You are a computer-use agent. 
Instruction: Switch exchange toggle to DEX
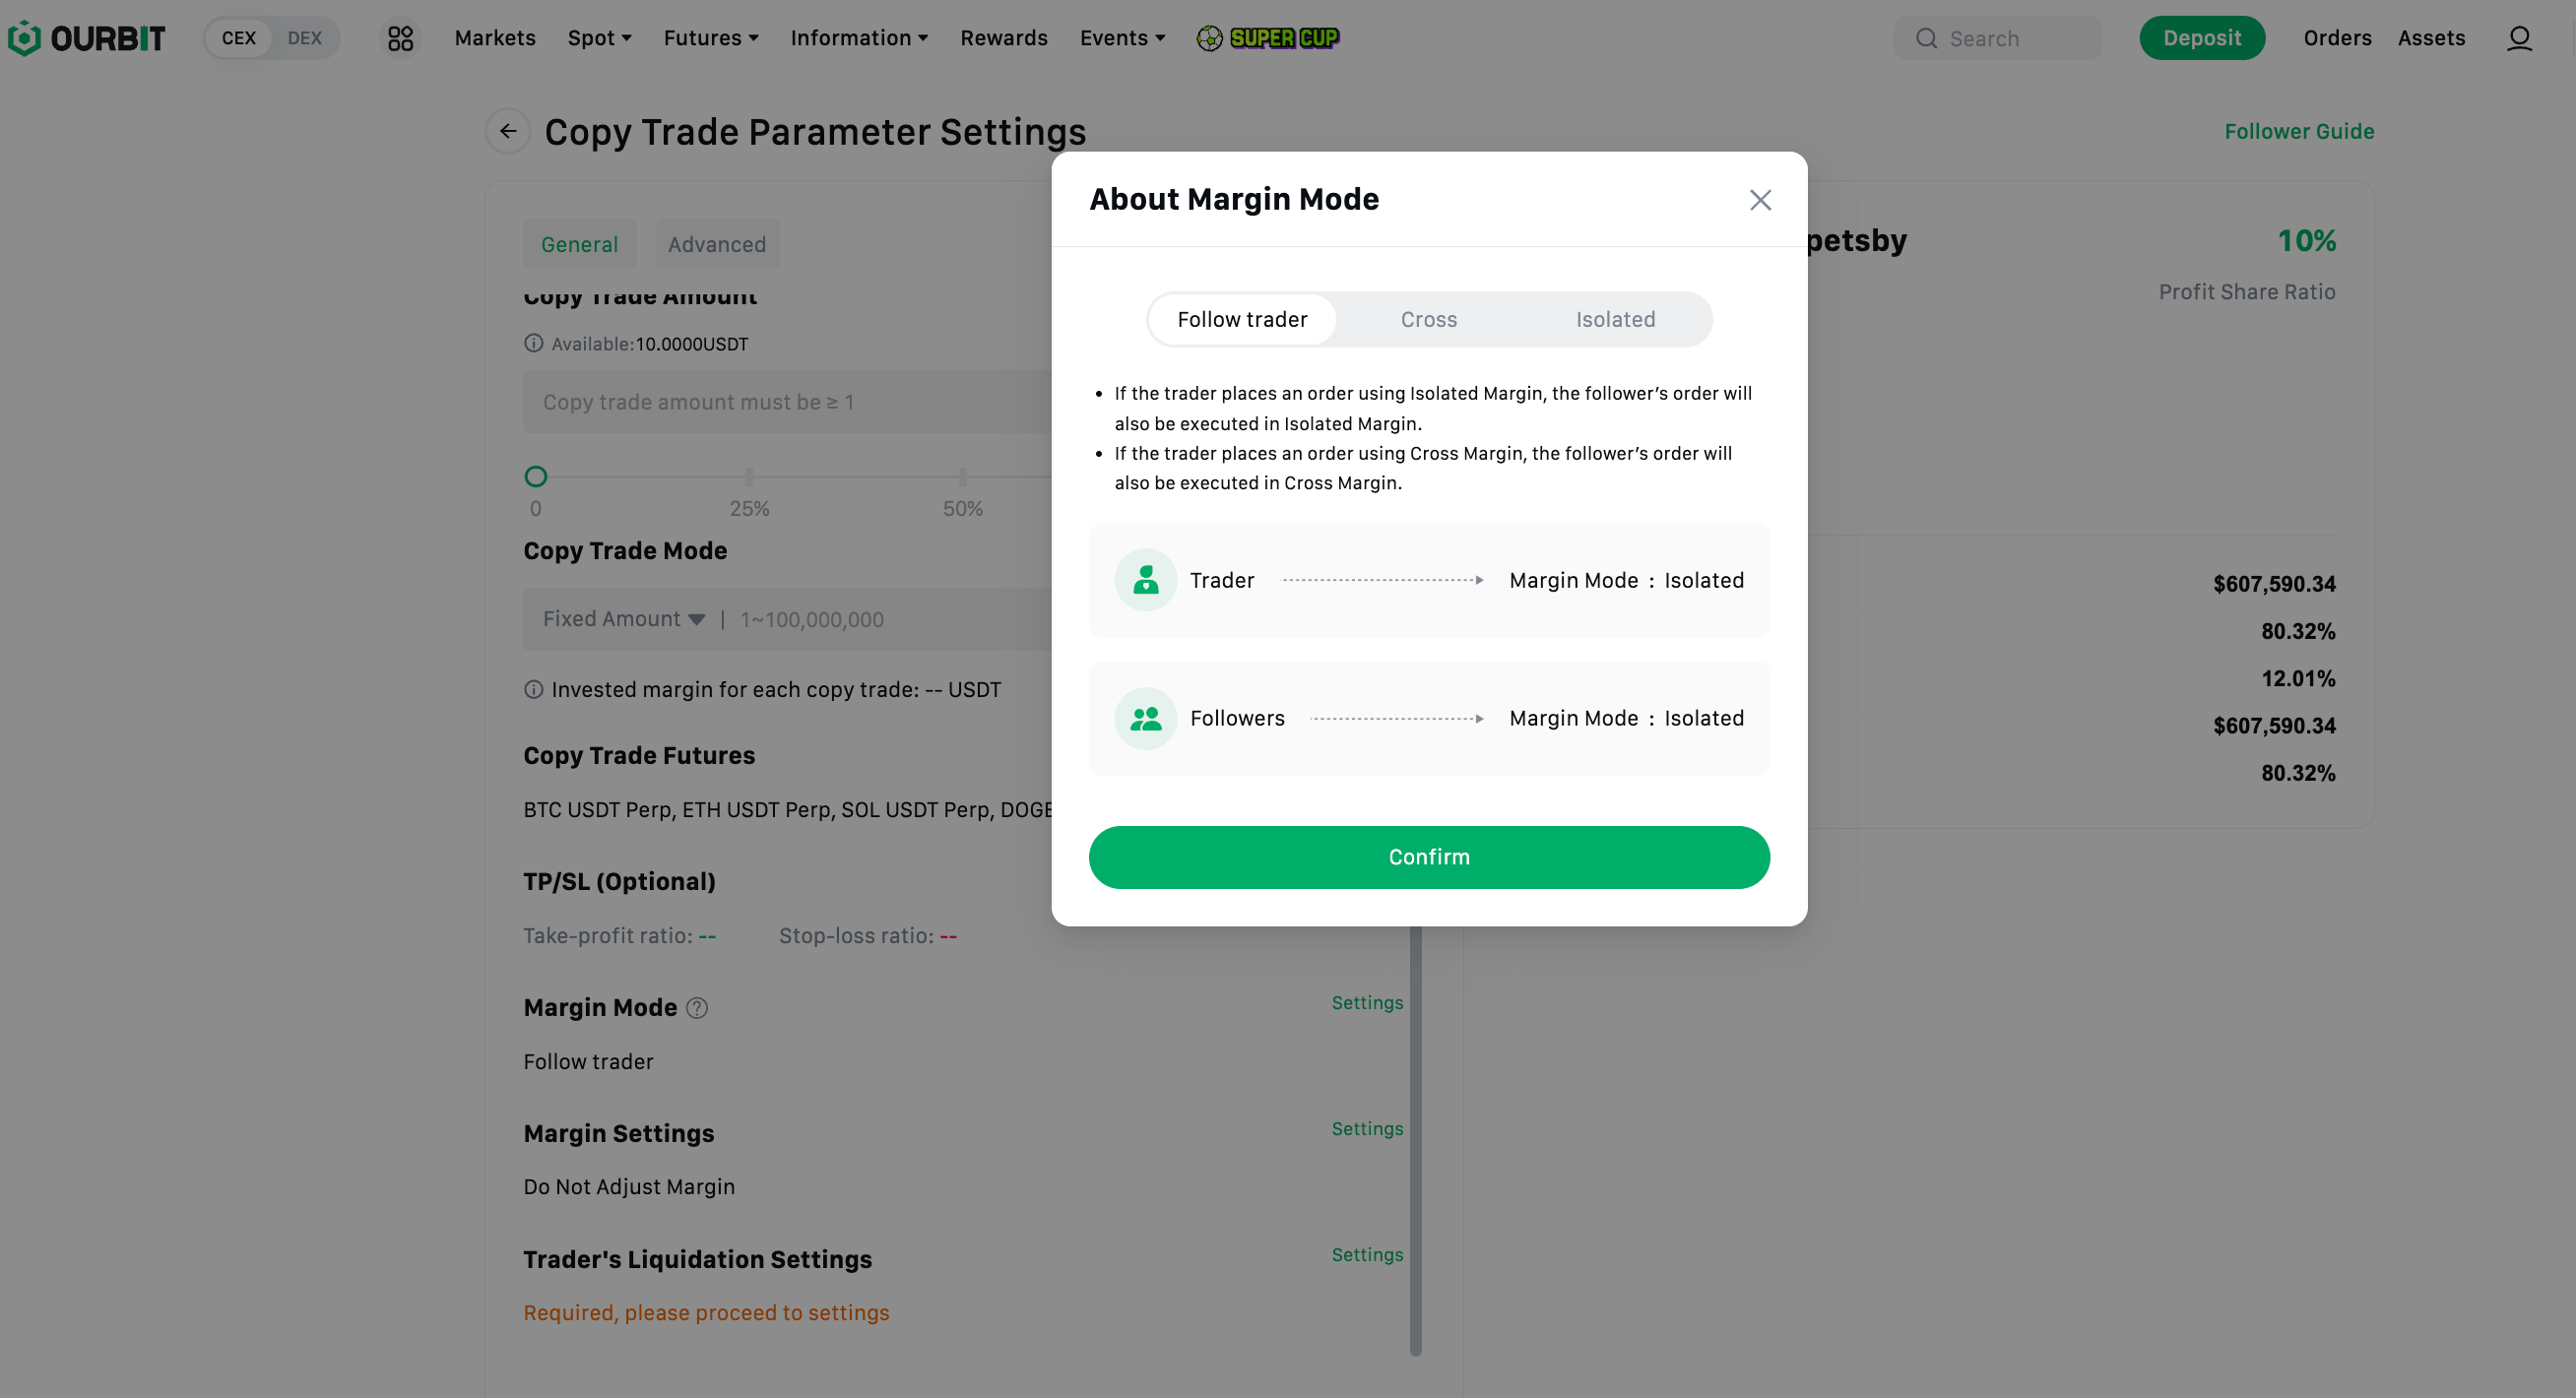pyautogui.click(x=305, y=38)
